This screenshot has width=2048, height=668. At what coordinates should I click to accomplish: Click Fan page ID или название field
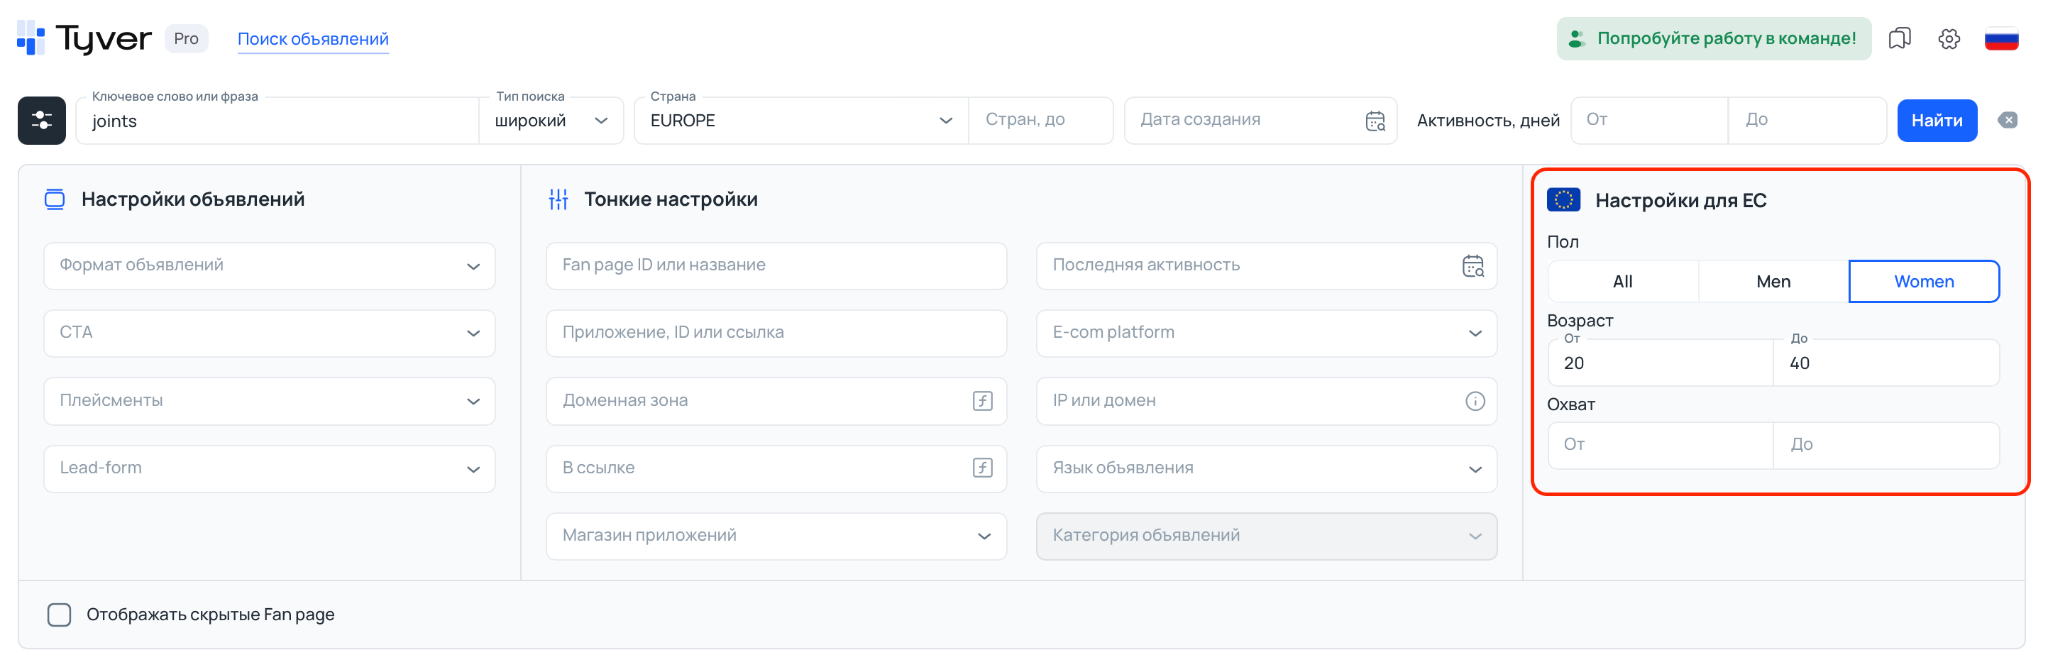pyautogui.click(x=777, y=266)
